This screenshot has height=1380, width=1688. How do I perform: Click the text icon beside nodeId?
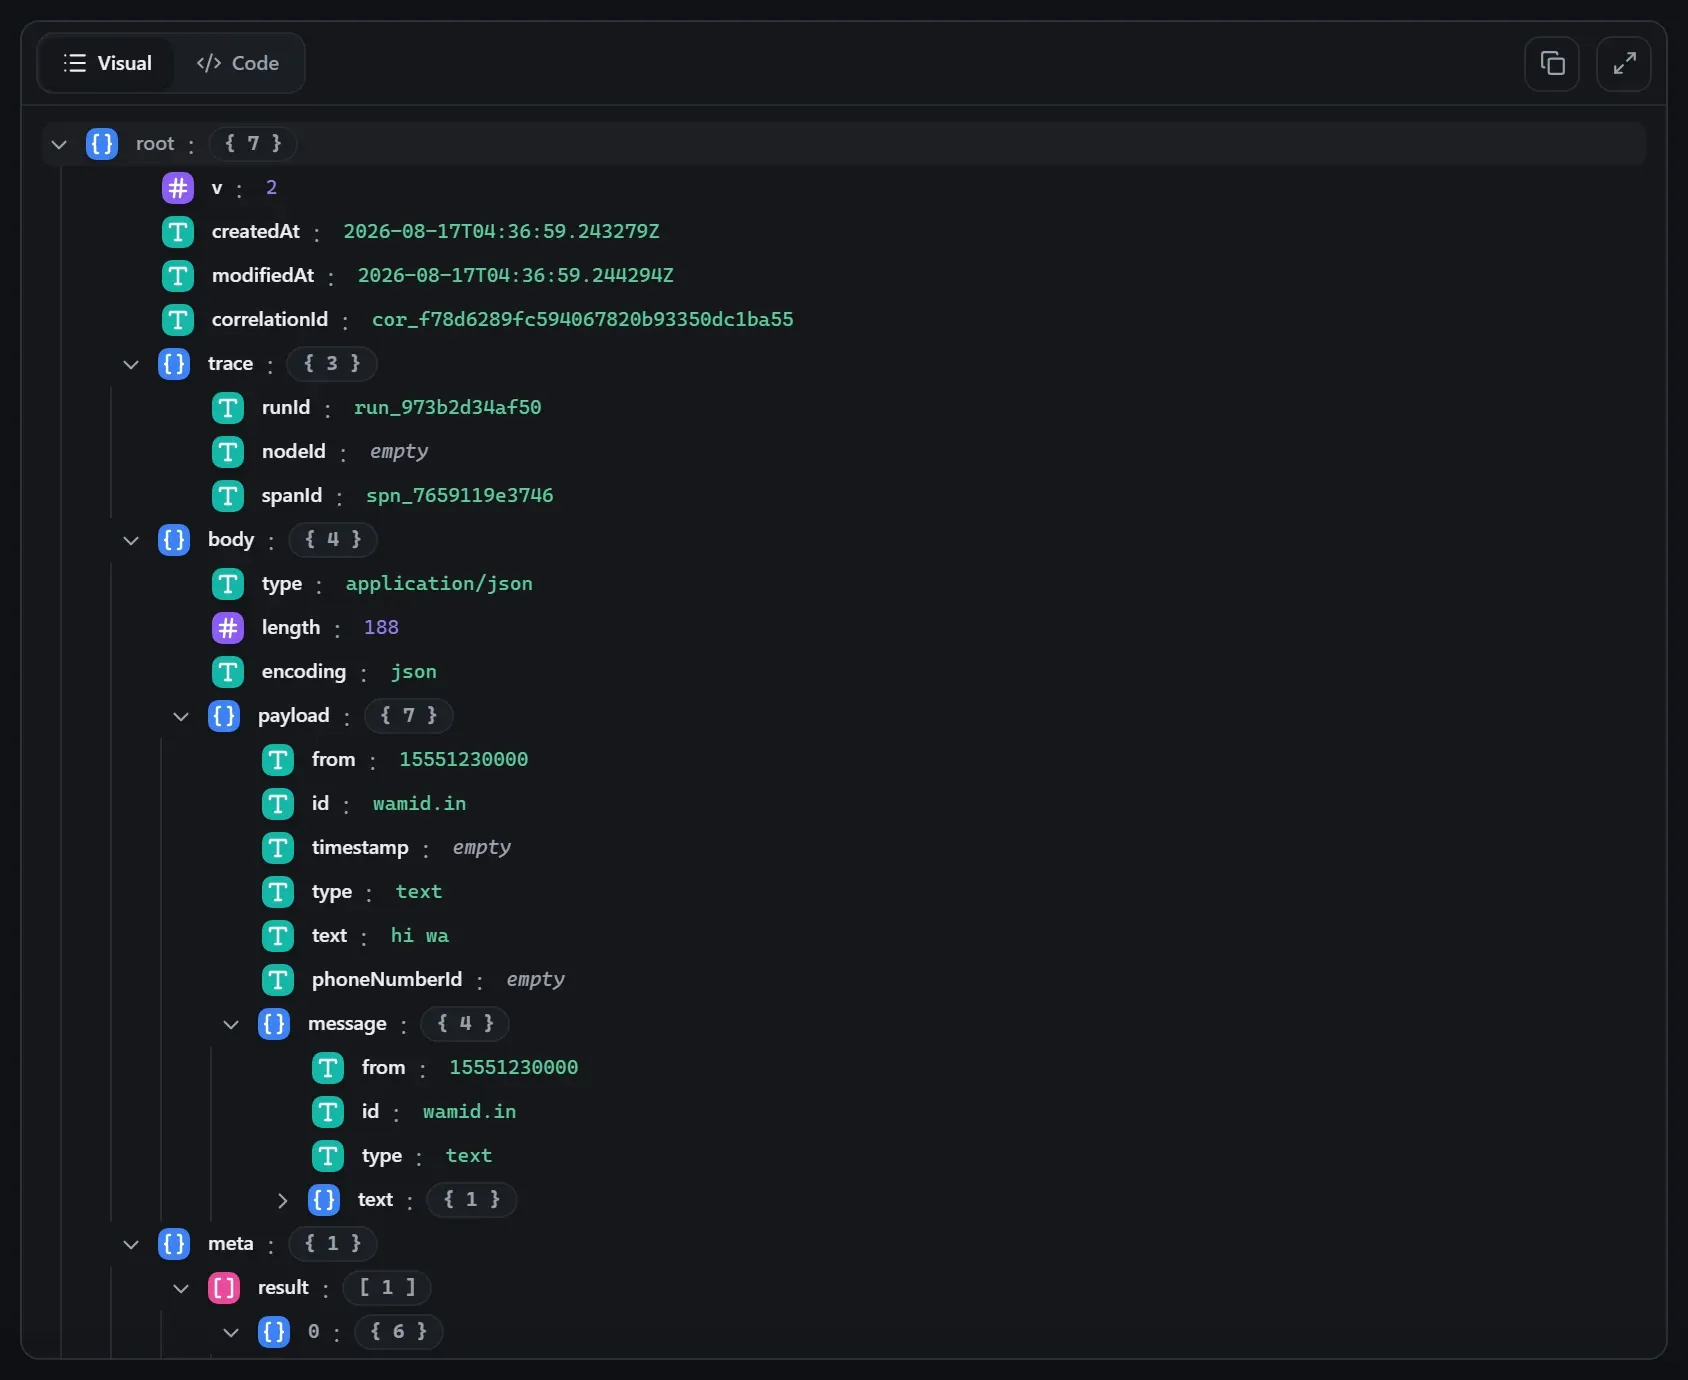(x=228, y=452)
